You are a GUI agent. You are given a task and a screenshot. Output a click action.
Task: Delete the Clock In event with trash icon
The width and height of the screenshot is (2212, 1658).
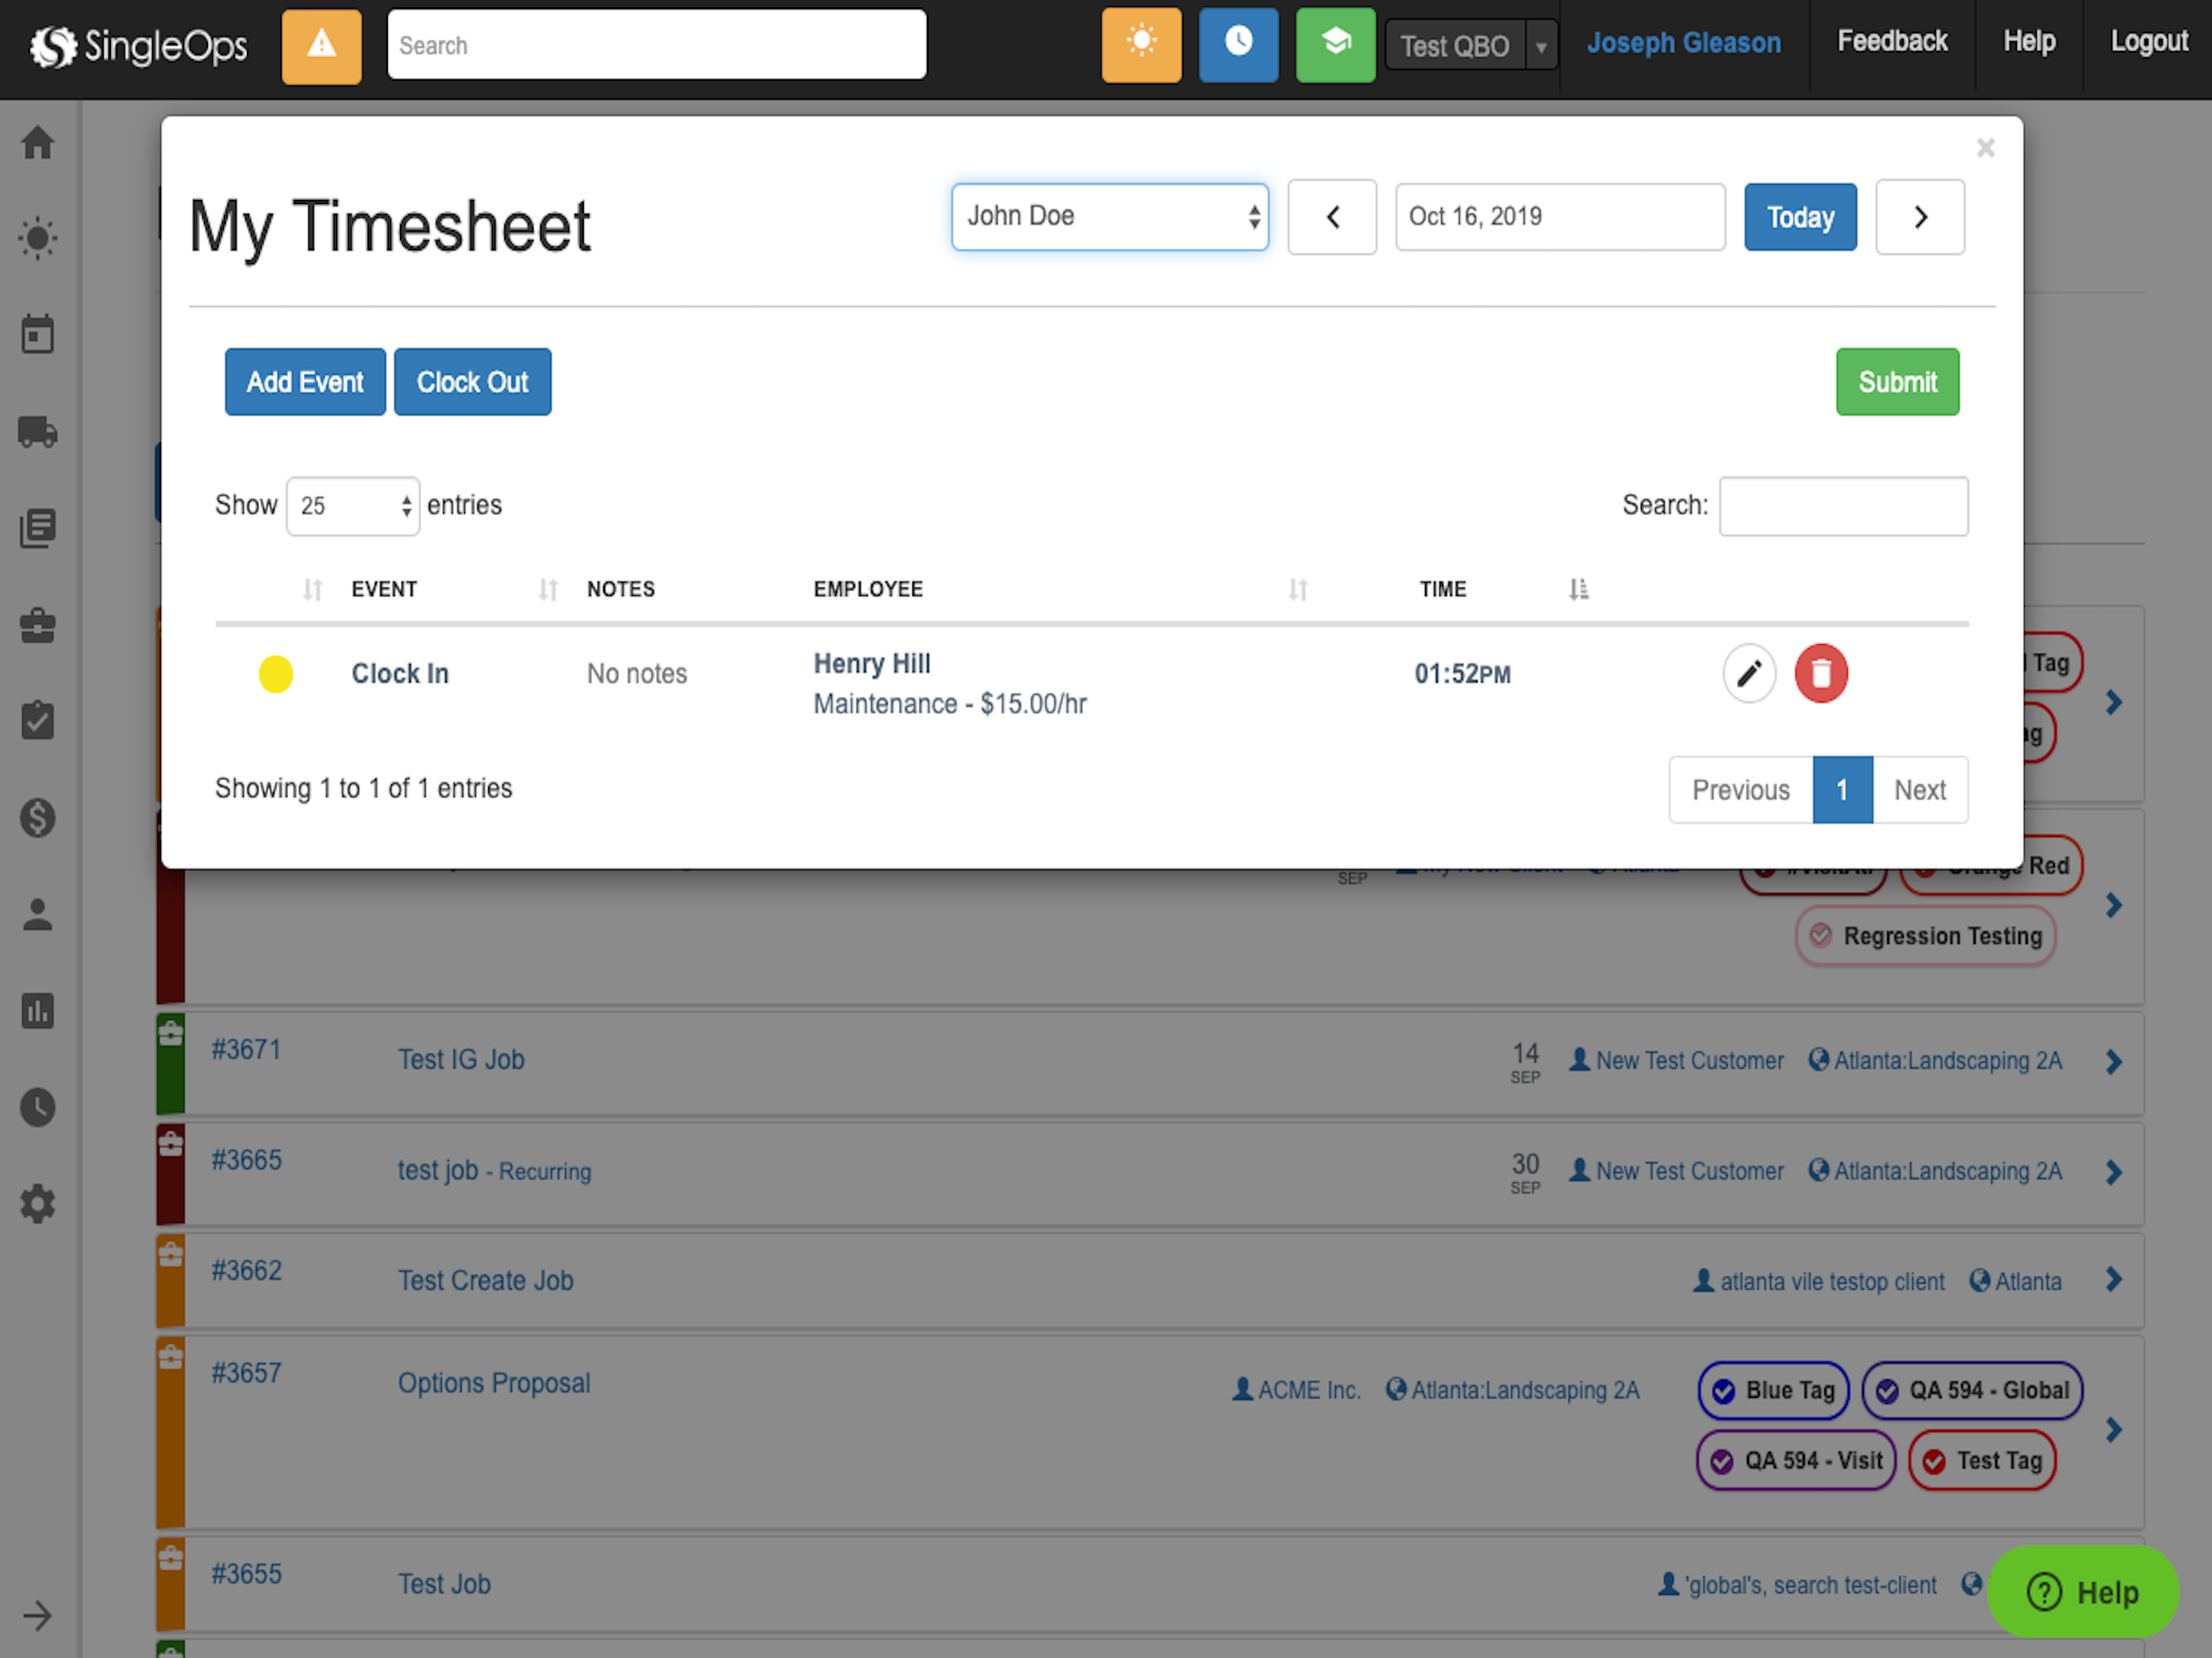tap(1821, 673)
